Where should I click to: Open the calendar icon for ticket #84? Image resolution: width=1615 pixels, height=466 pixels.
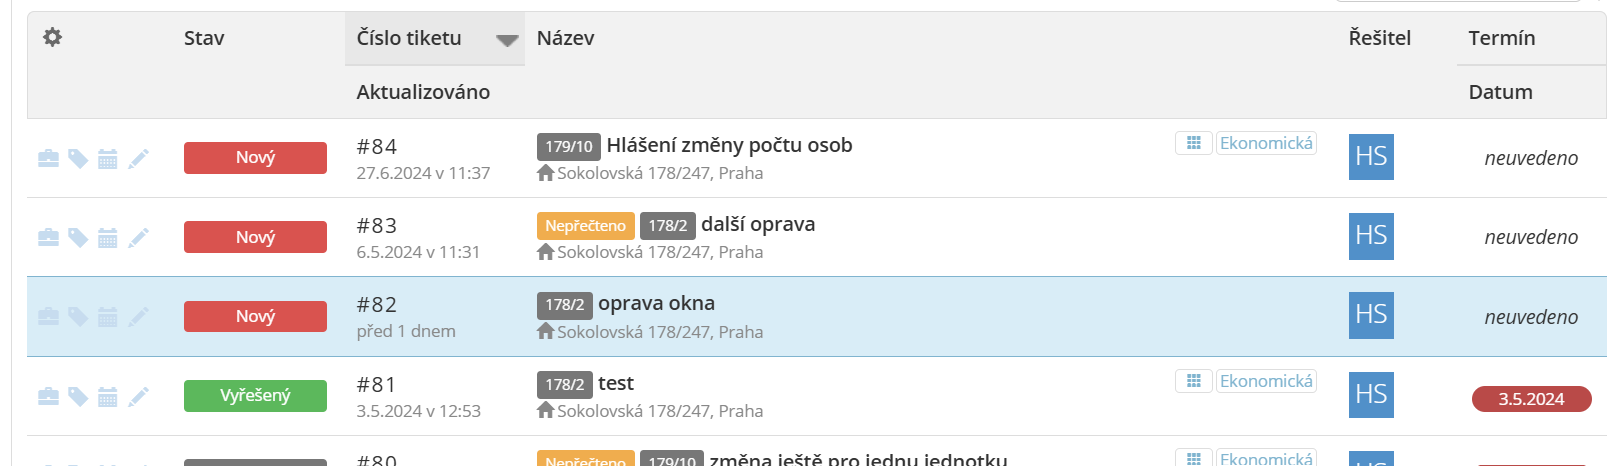pos(108,158)
